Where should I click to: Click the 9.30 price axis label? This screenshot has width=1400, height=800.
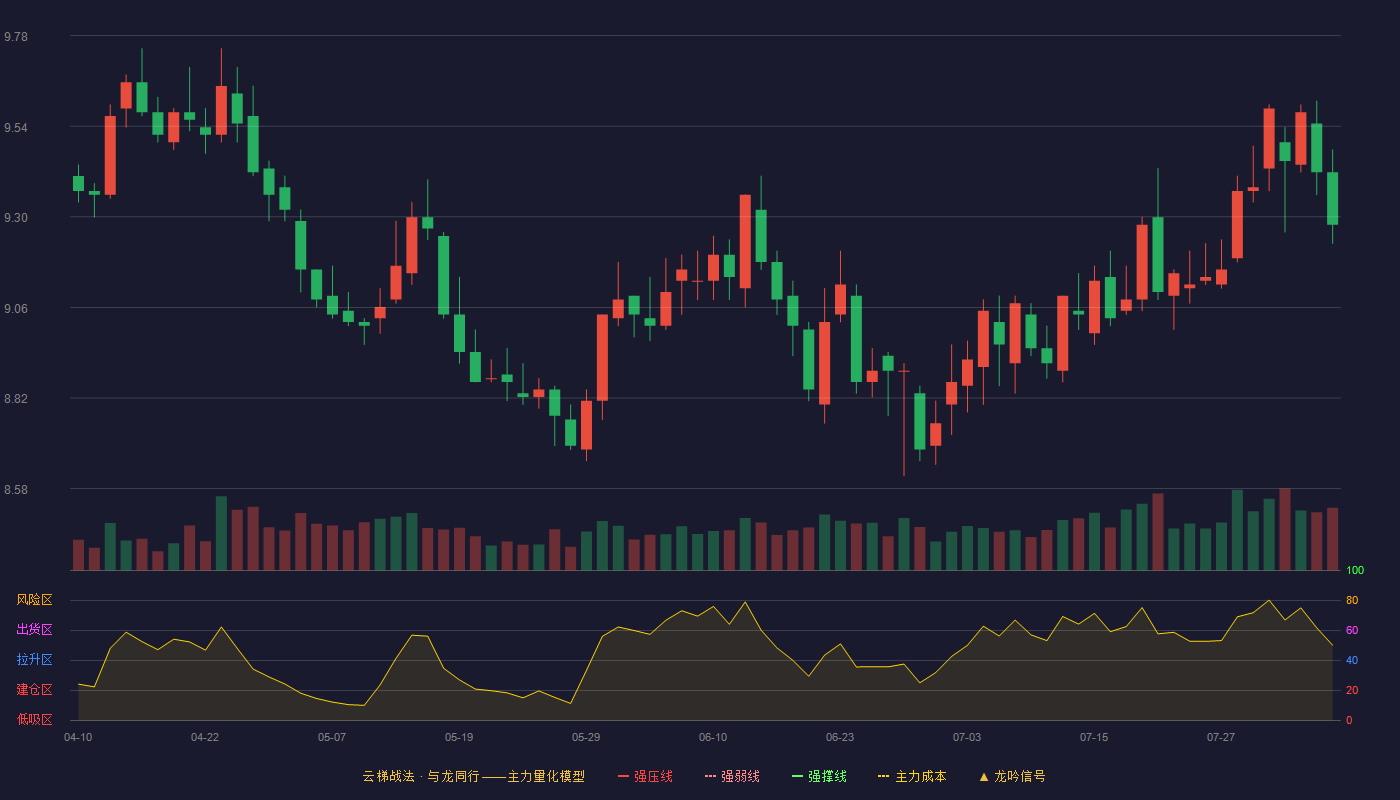tap(16, 218)
